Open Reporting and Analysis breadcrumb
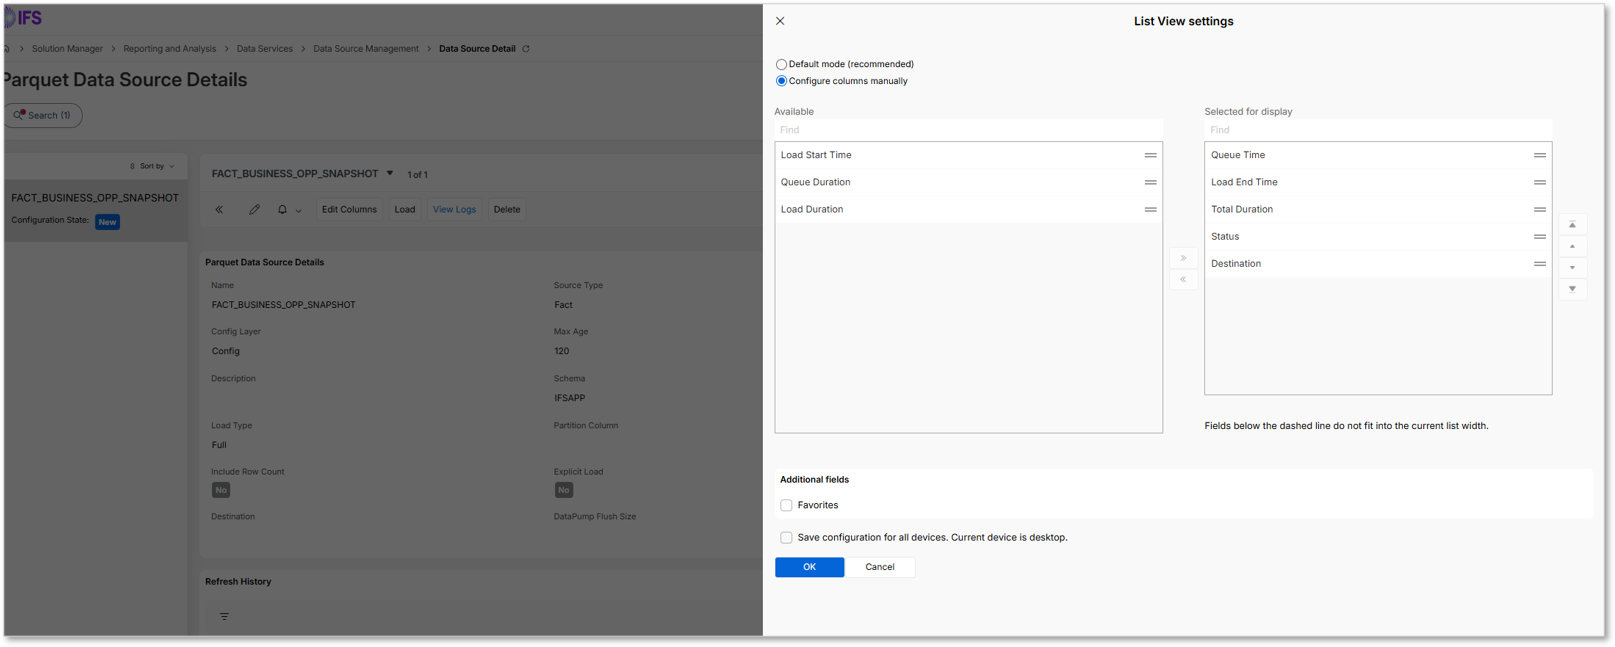Image resolution: width=1615 pixels, height=647 pixels. (169, 48)
